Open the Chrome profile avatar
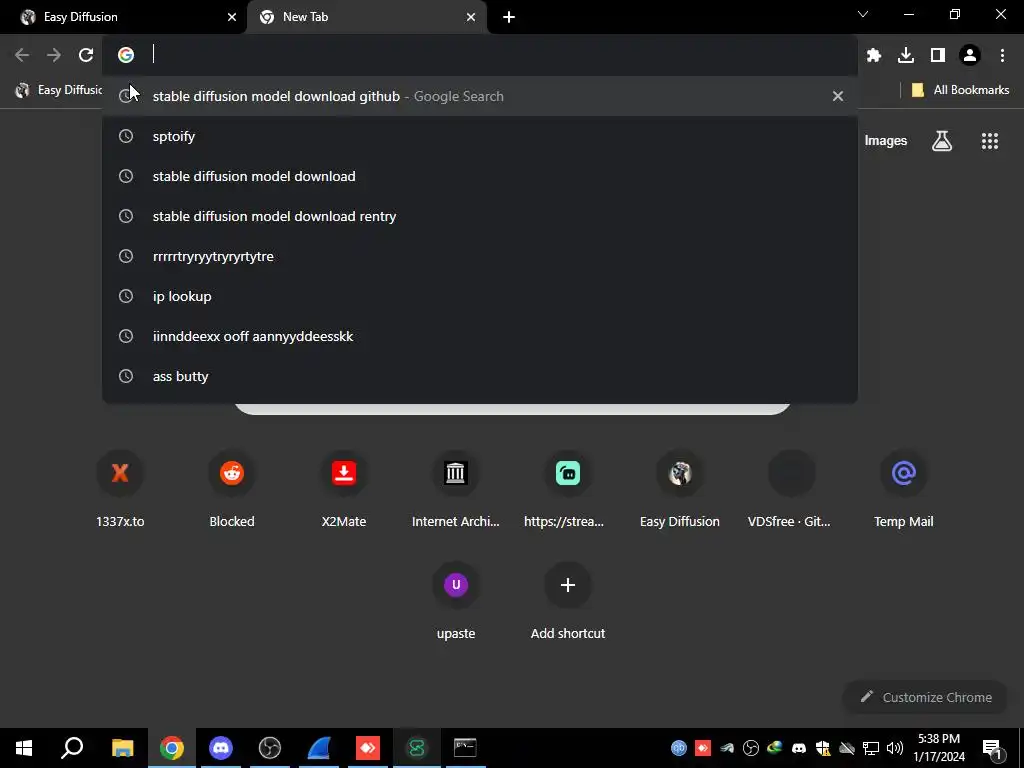Viewport: 1024px width, 768px height. (x=970, y=56)
